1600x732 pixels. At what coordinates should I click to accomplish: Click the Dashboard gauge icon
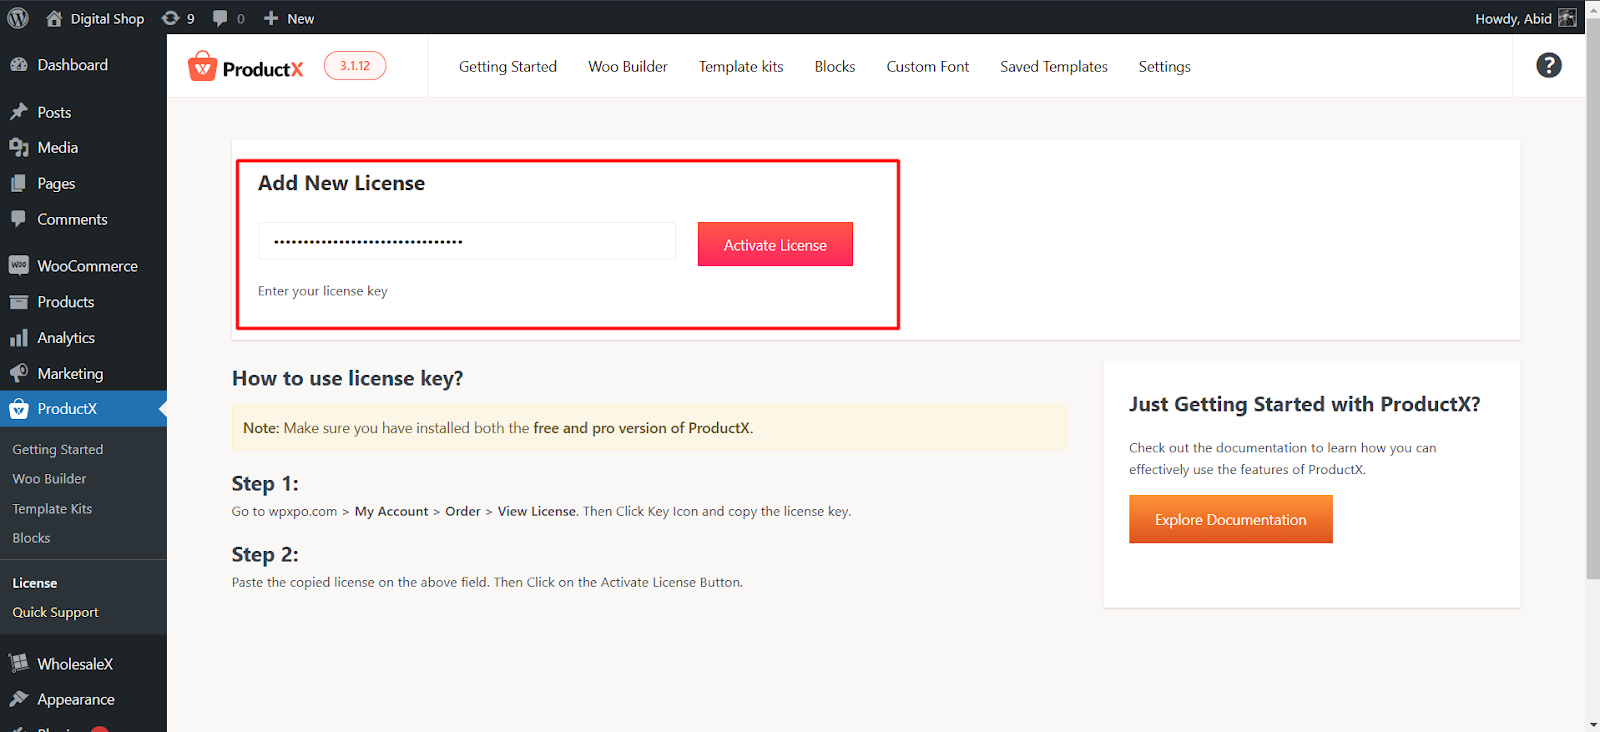pyautogui.click(x=19, y=65)
